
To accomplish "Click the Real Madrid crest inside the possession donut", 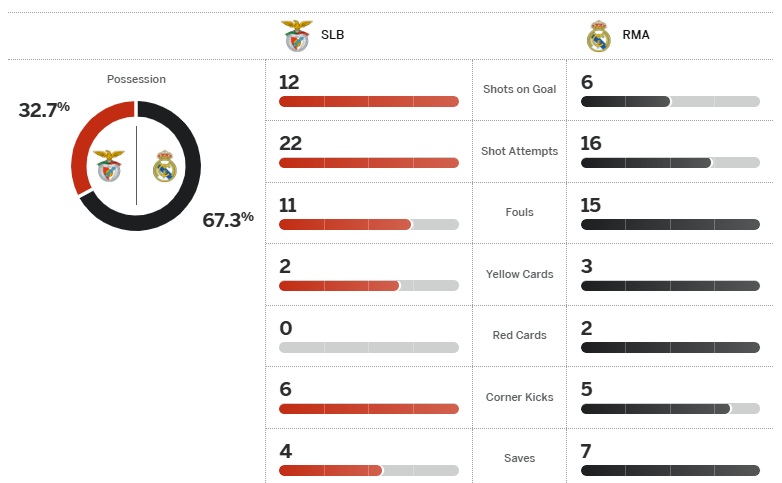I will (x=164, y=166).
